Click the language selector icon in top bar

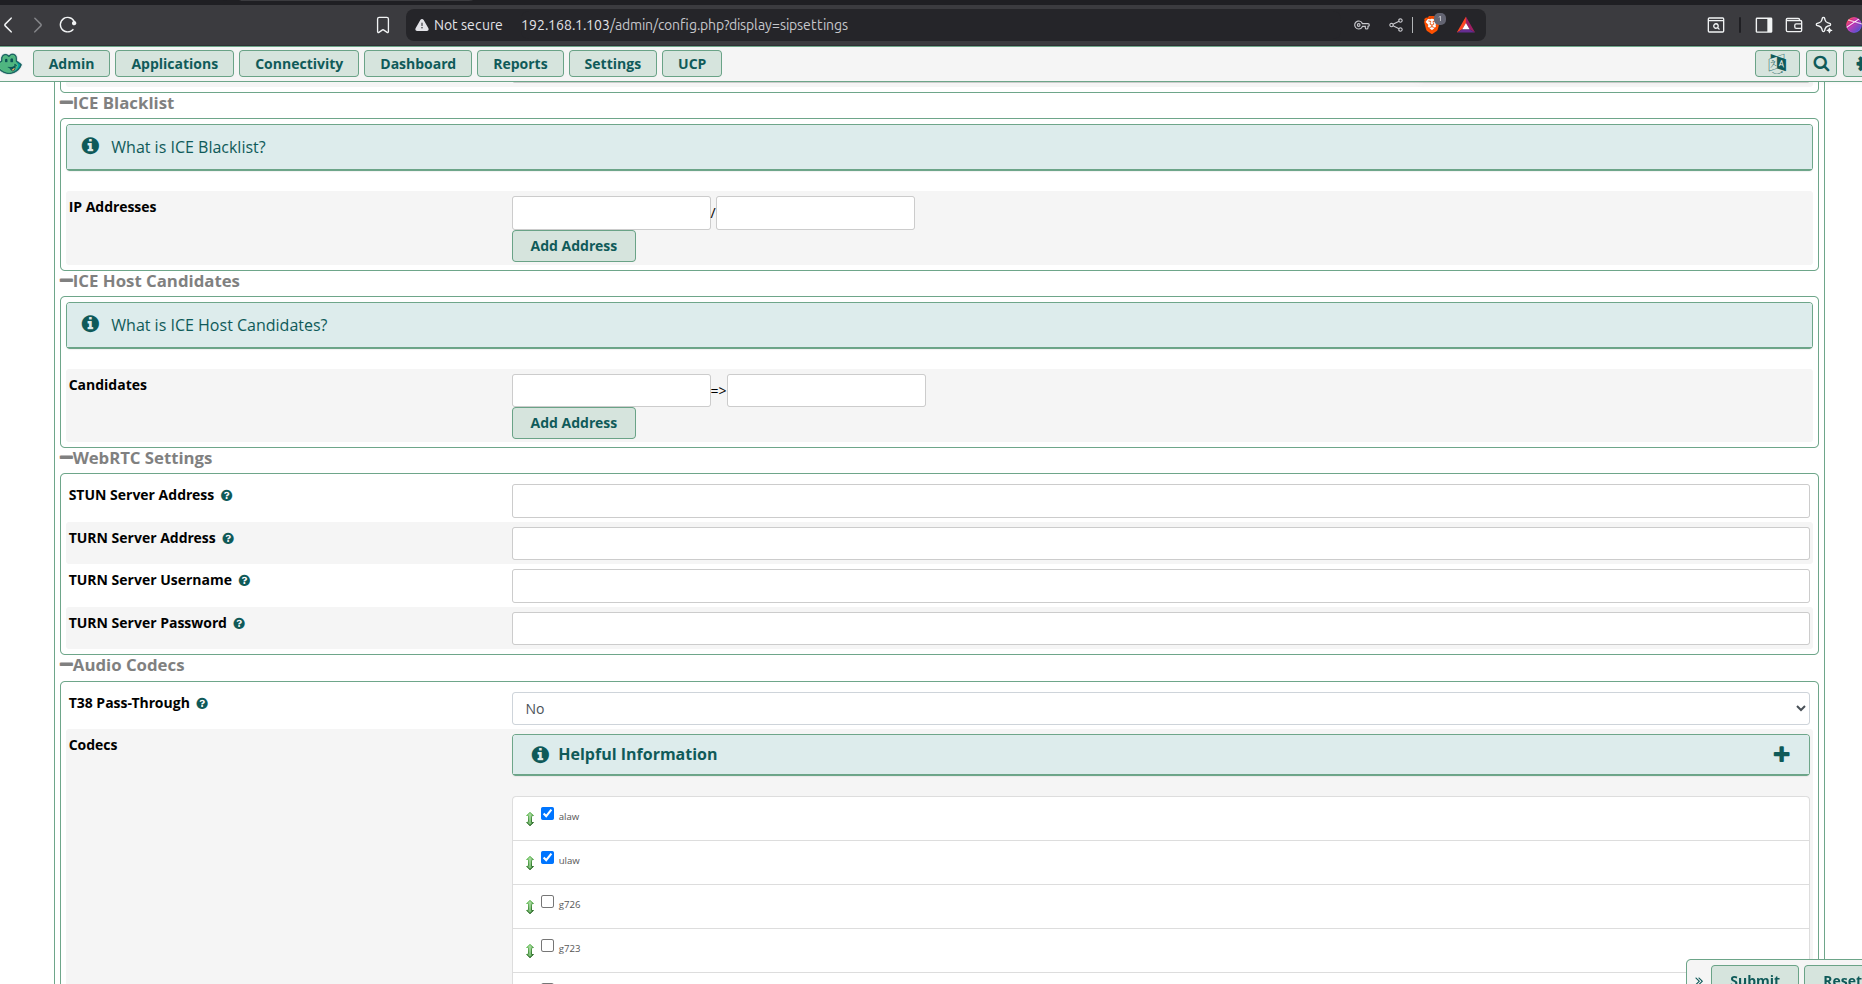1777,64
